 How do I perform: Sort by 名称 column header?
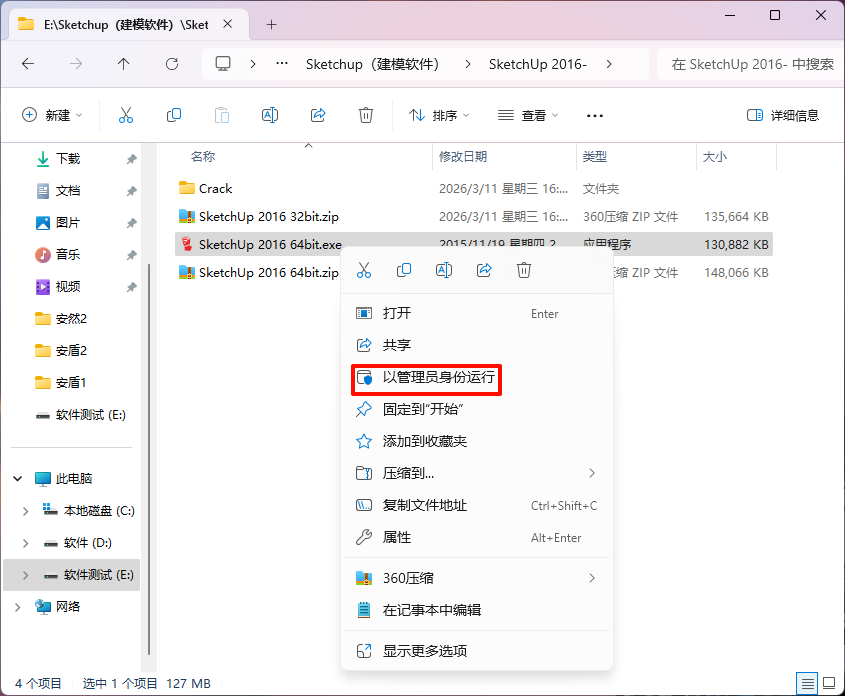[x=203, y=157]
